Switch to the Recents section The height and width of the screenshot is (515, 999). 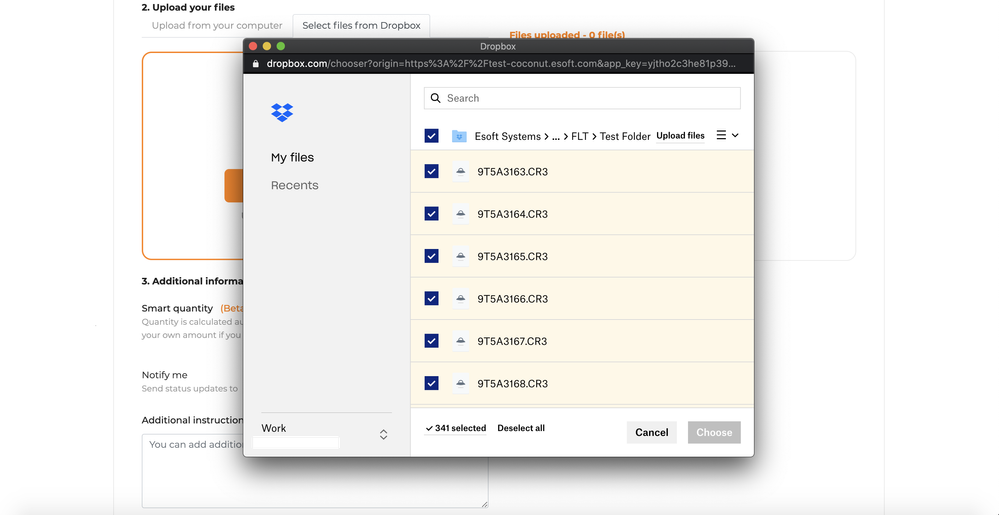tap(294, 186)
